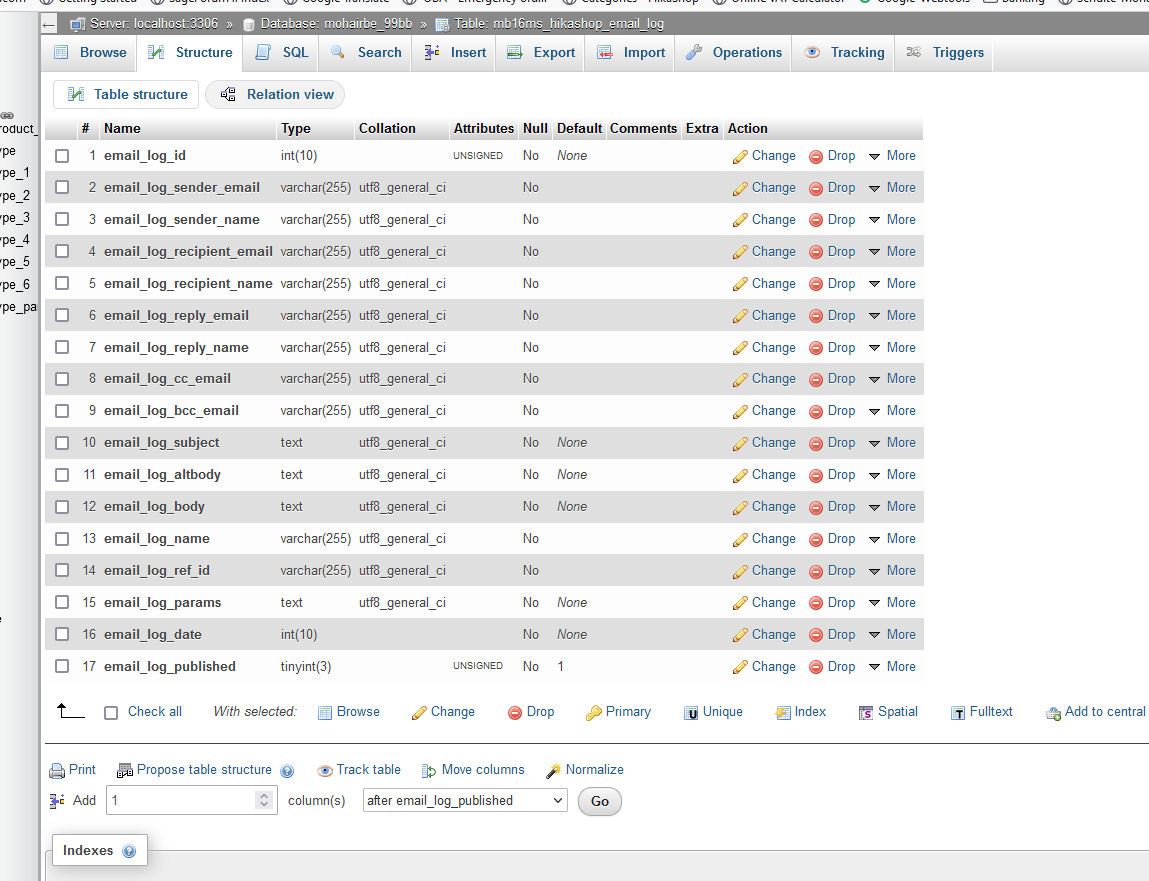The height and width of the screenshot is (881, 1149).
Task: Click the Database: mohairbe_99bb breadcrumb link
Action: point(336,24)
